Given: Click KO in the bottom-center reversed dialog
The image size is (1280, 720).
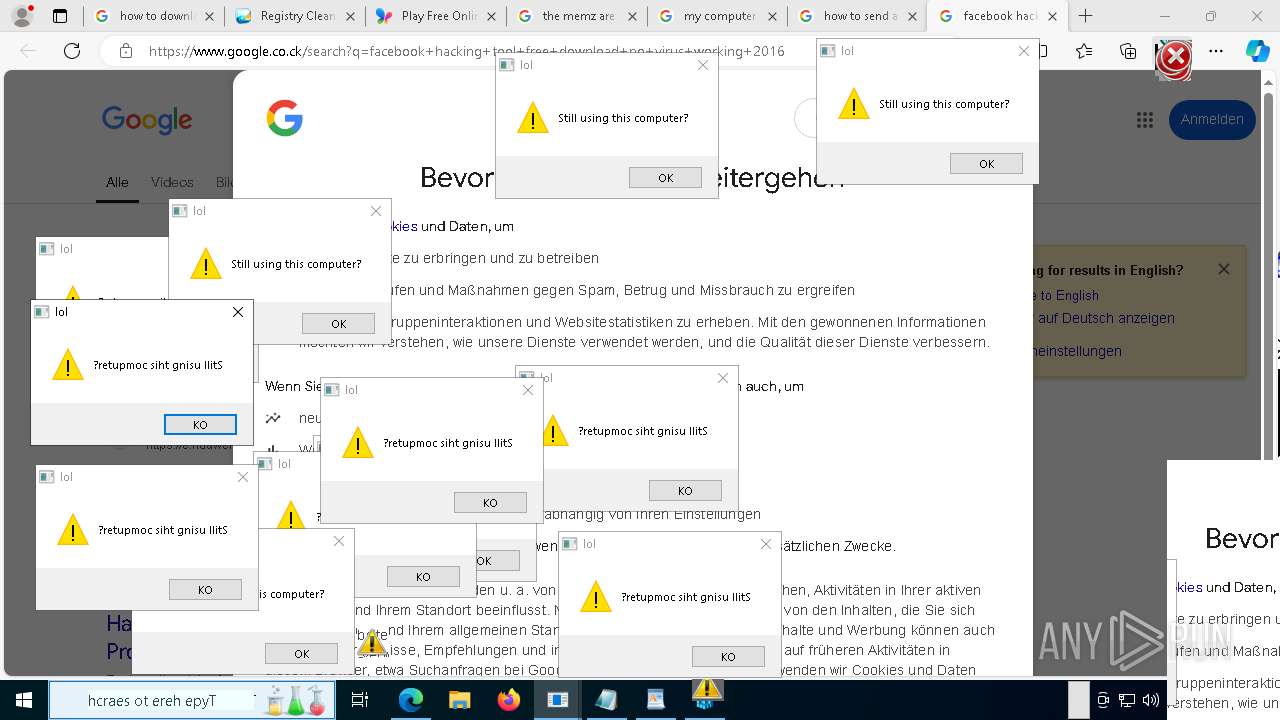Looking at the screenshot, I should pos(728,657).
